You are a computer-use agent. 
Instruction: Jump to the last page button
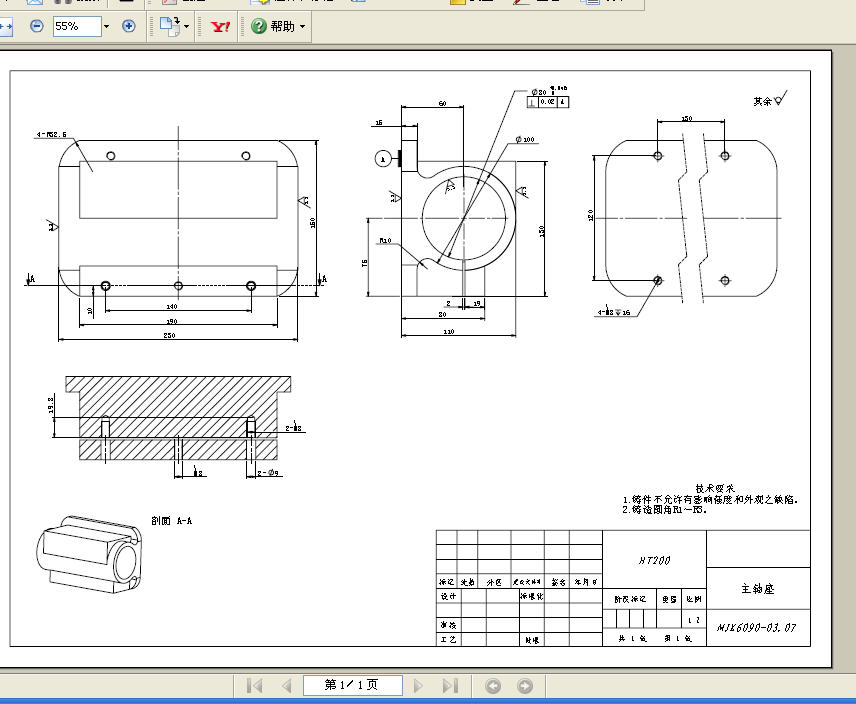pyautogui.click(x=450, y=685)
